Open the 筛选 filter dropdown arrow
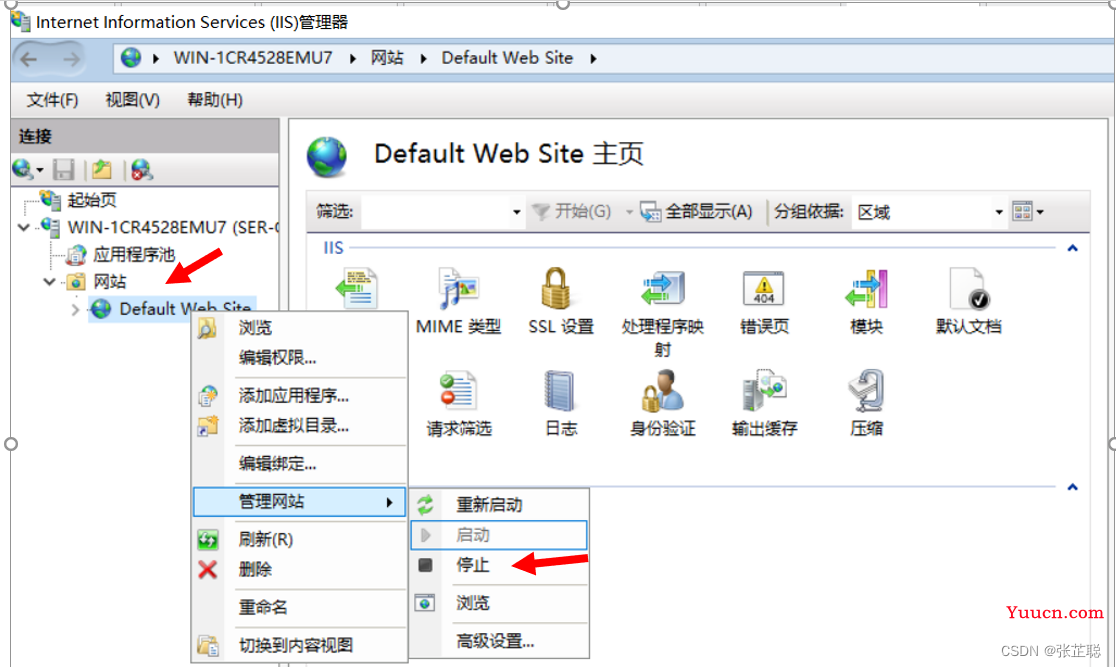 [x=517, y=212]
